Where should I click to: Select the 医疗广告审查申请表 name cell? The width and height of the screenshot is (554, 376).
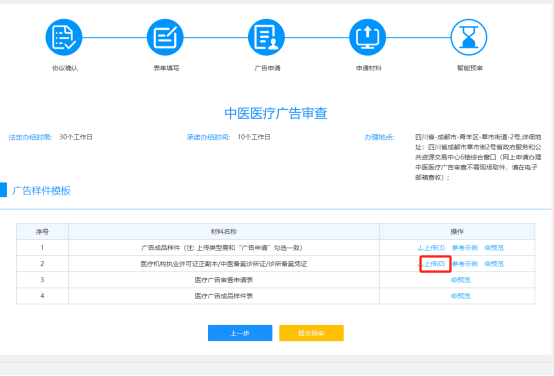(x=224, y=280)
